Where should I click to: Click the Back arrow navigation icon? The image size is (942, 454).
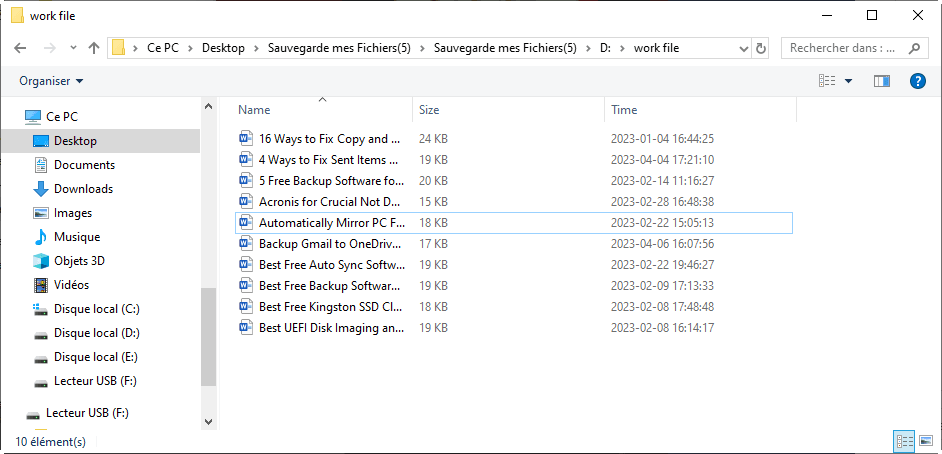point(20,48)
